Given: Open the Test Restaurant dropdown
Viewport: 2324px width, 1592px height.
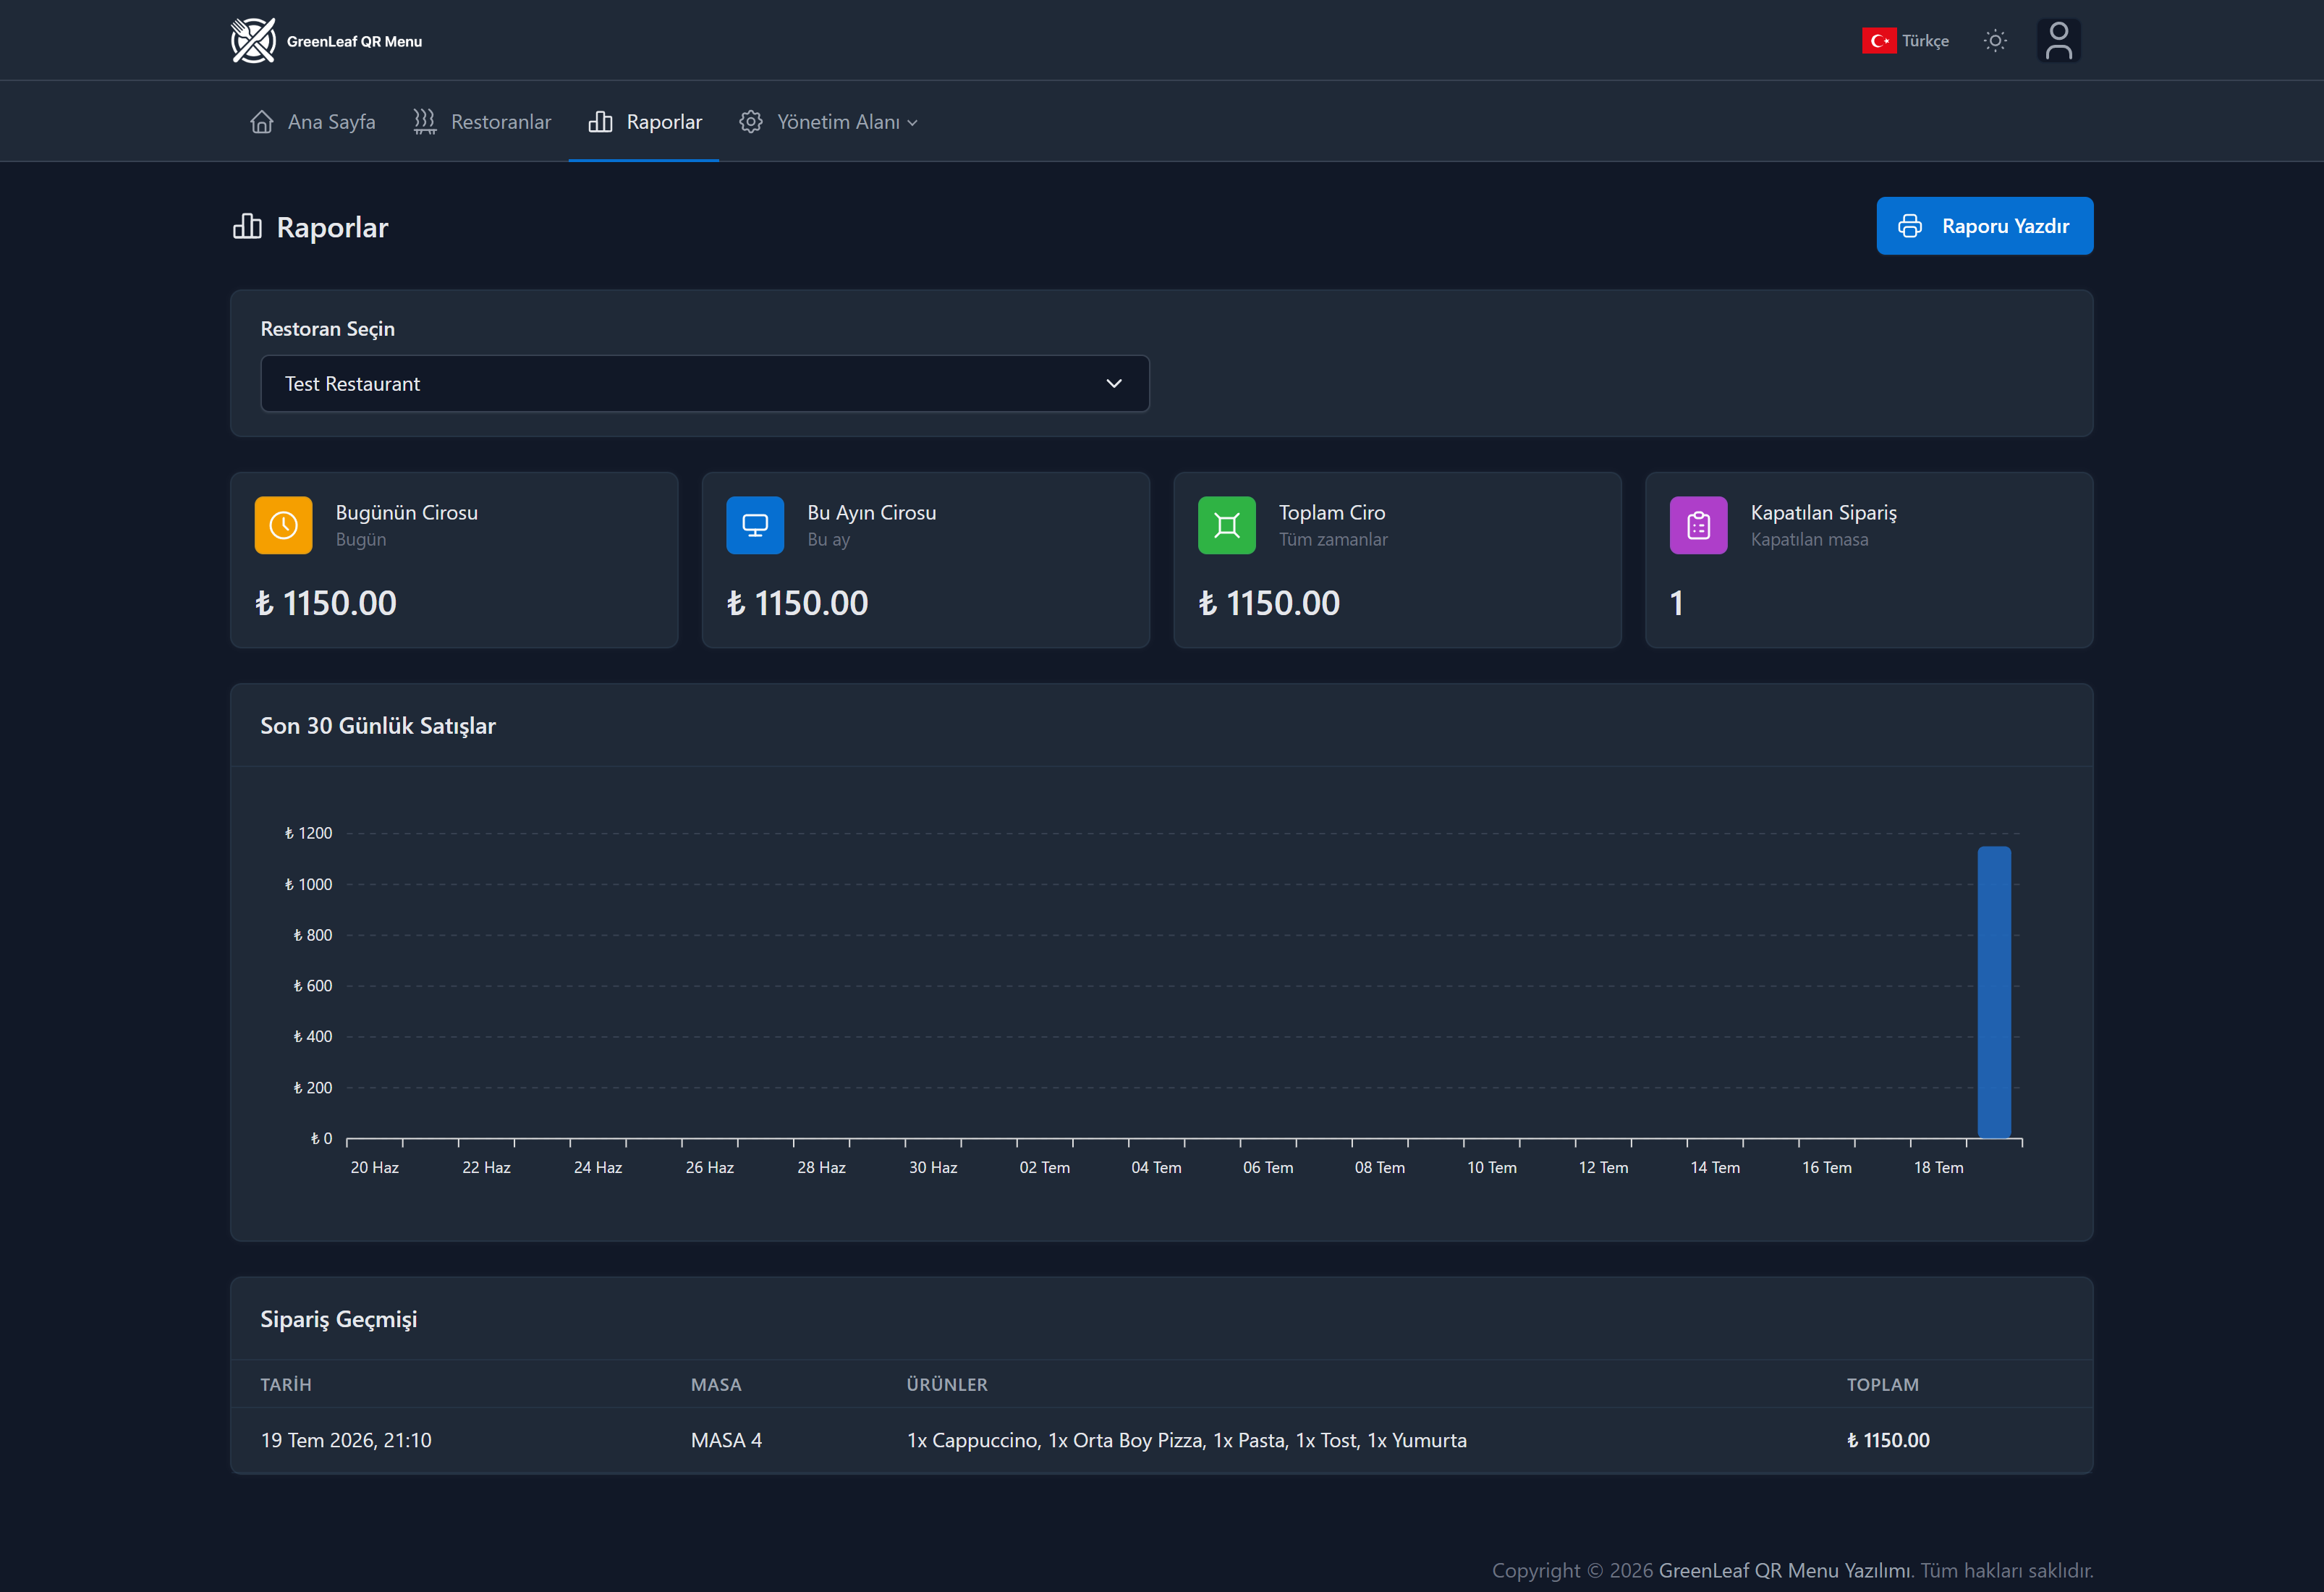Looking at the screenshot, I should pyautogui.click(x=705, y=384).
